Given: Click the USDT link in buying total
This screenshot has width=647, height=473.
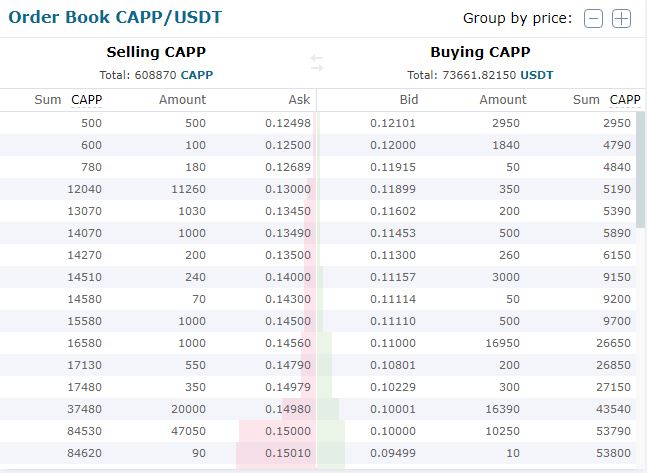Looking at the screenshot, I should (x=536, y=75).
